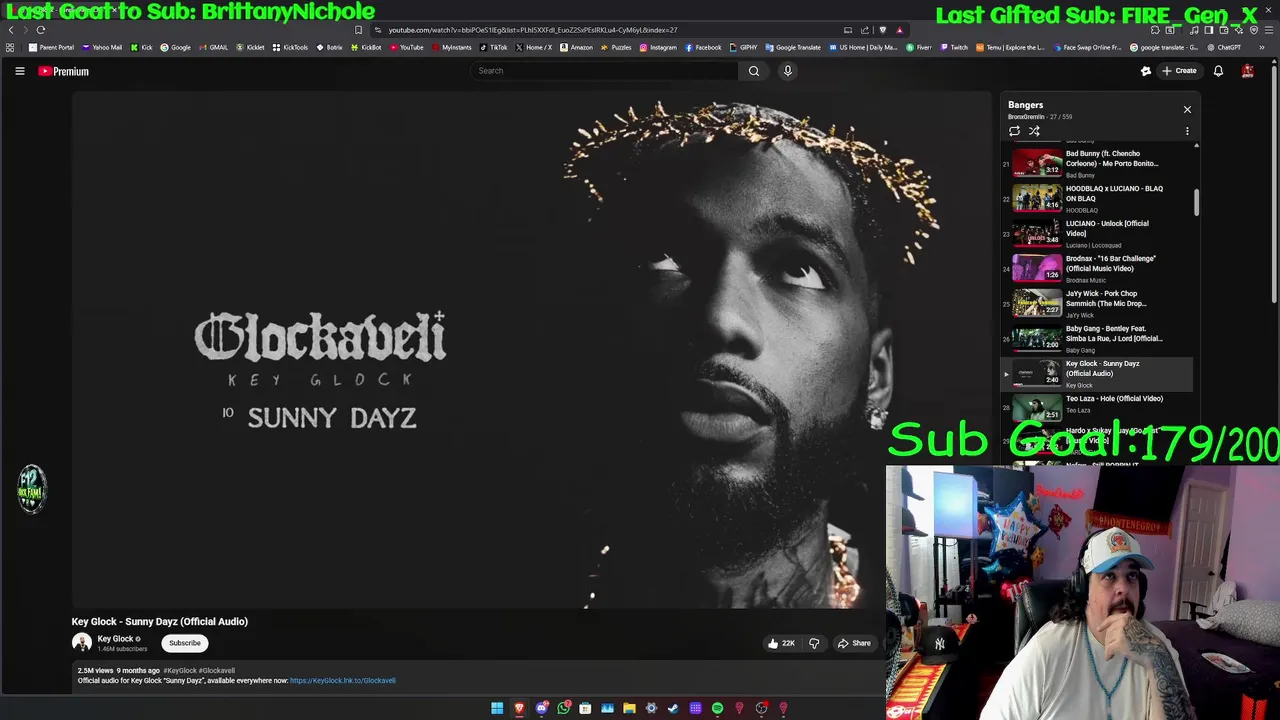Go to YouTube Premium home logo

pos(64,71)
